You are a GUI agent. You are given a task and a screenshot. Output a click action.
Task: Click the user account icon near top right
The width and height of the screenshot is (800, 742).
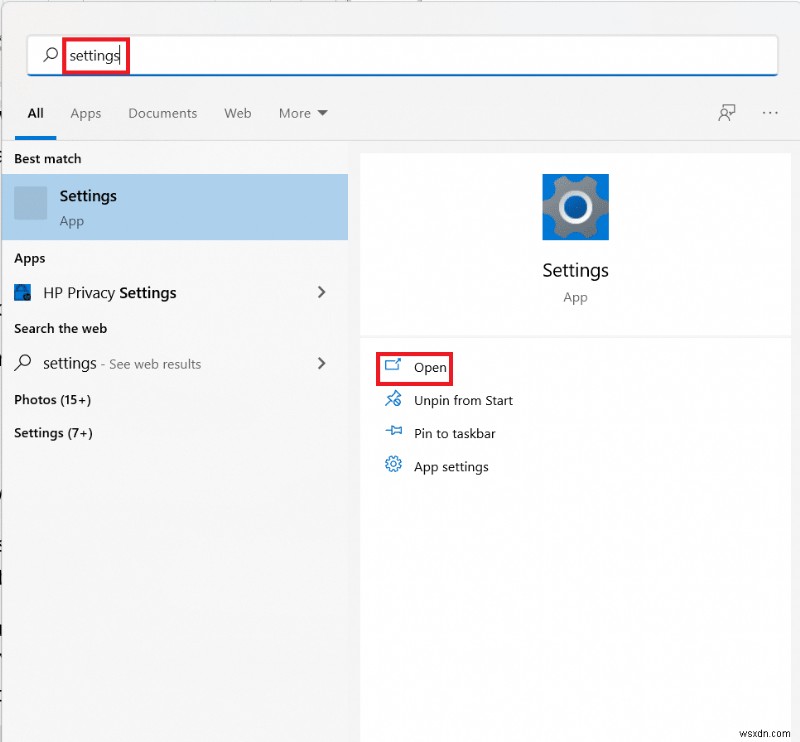727,113
